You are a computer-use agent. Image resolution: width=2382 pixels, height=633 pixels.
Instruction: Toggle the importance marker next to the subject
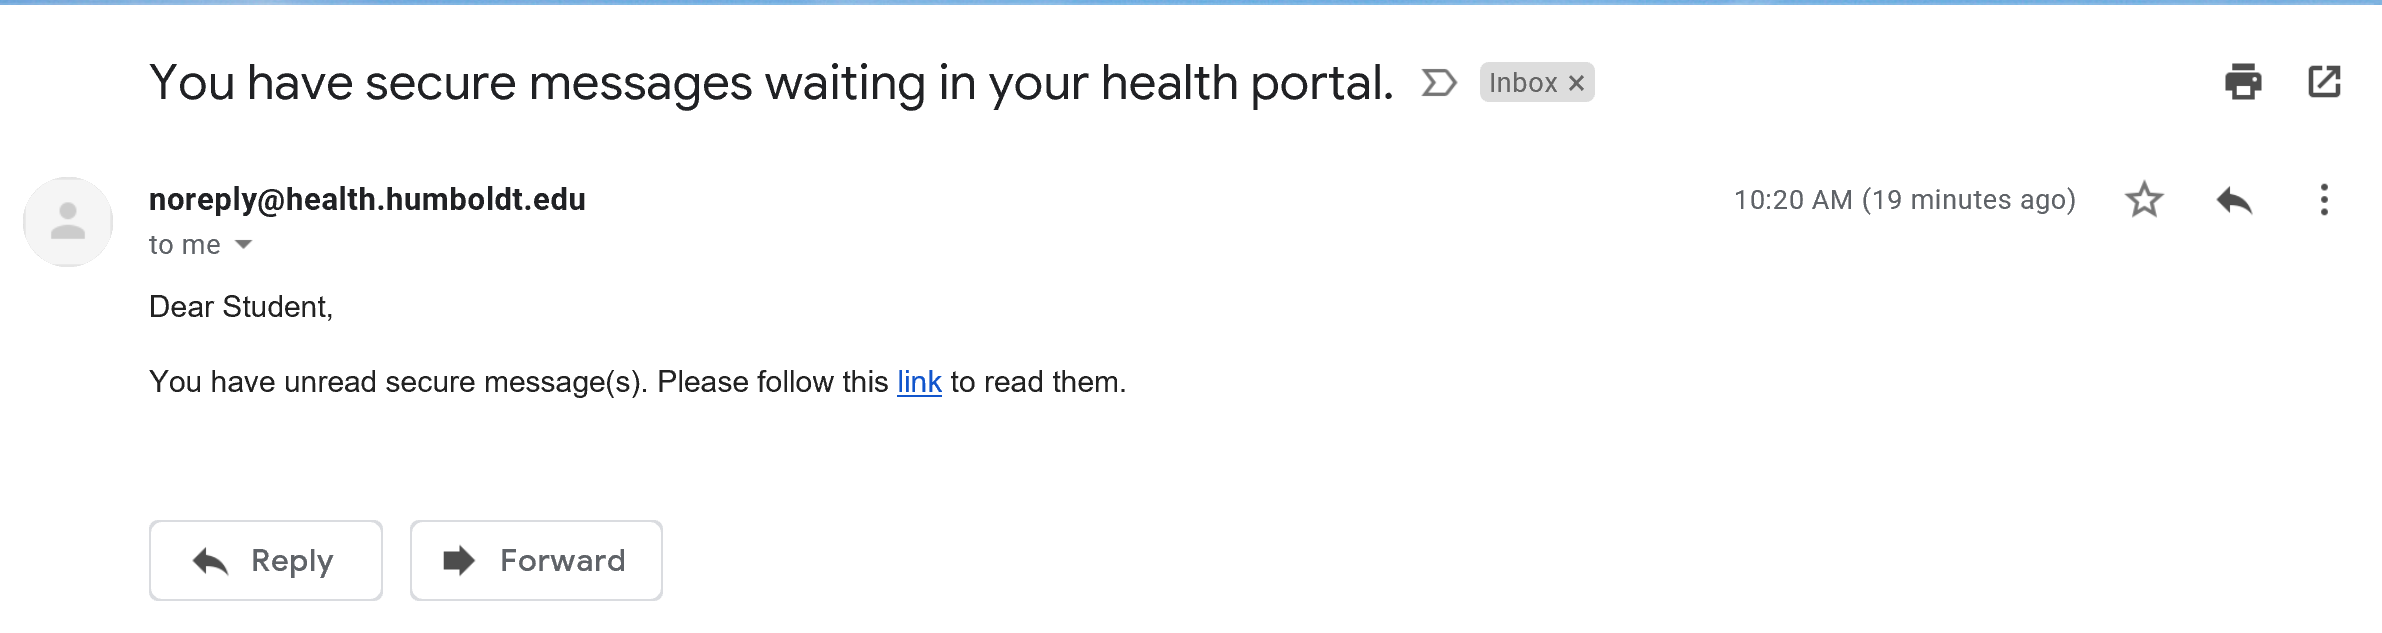pyautogui.click(x=1439, y=83)
